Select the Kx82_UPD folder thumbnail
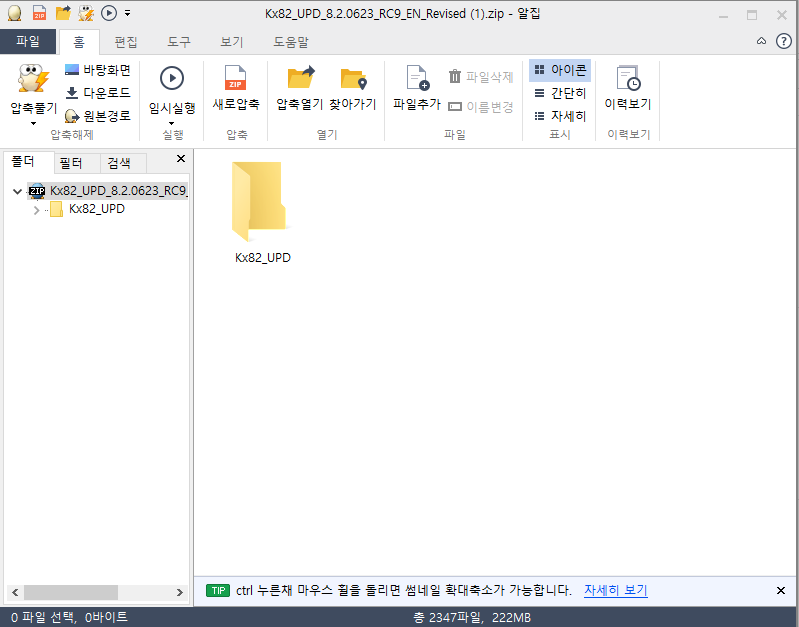 pos(259,201)
